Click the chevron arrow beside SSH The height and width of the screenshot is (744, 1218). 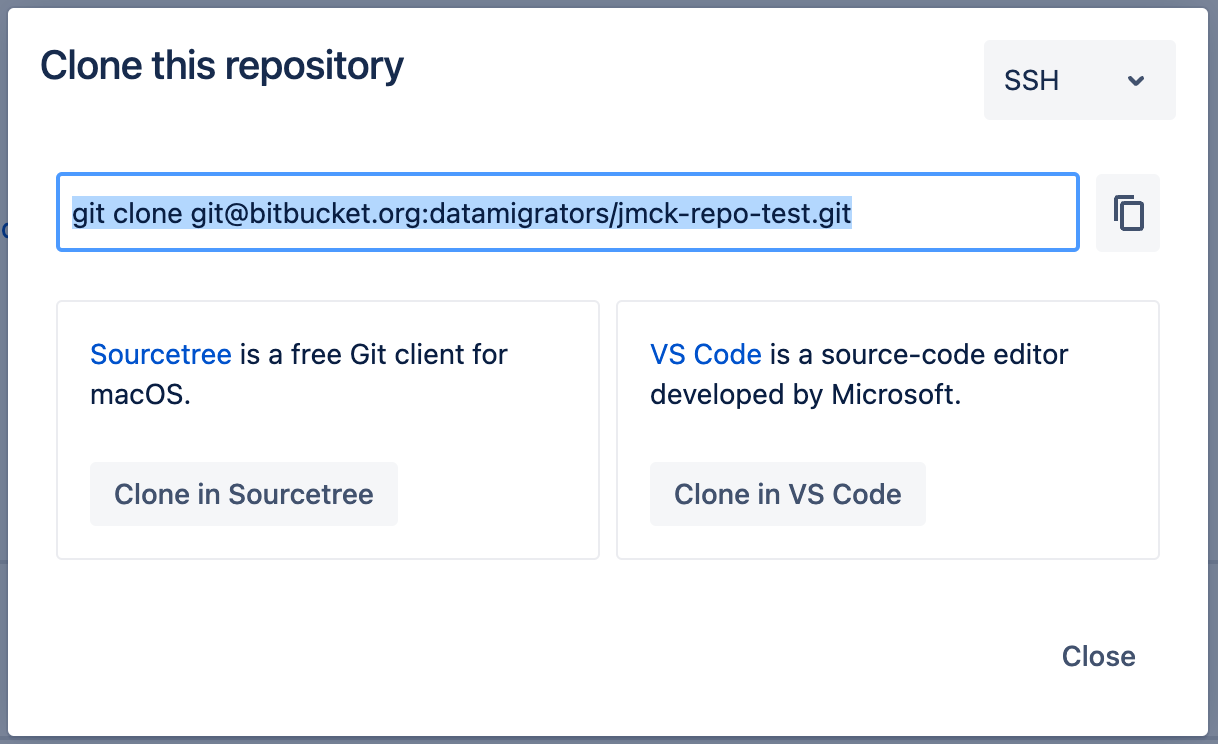(x=1135, y=81)
